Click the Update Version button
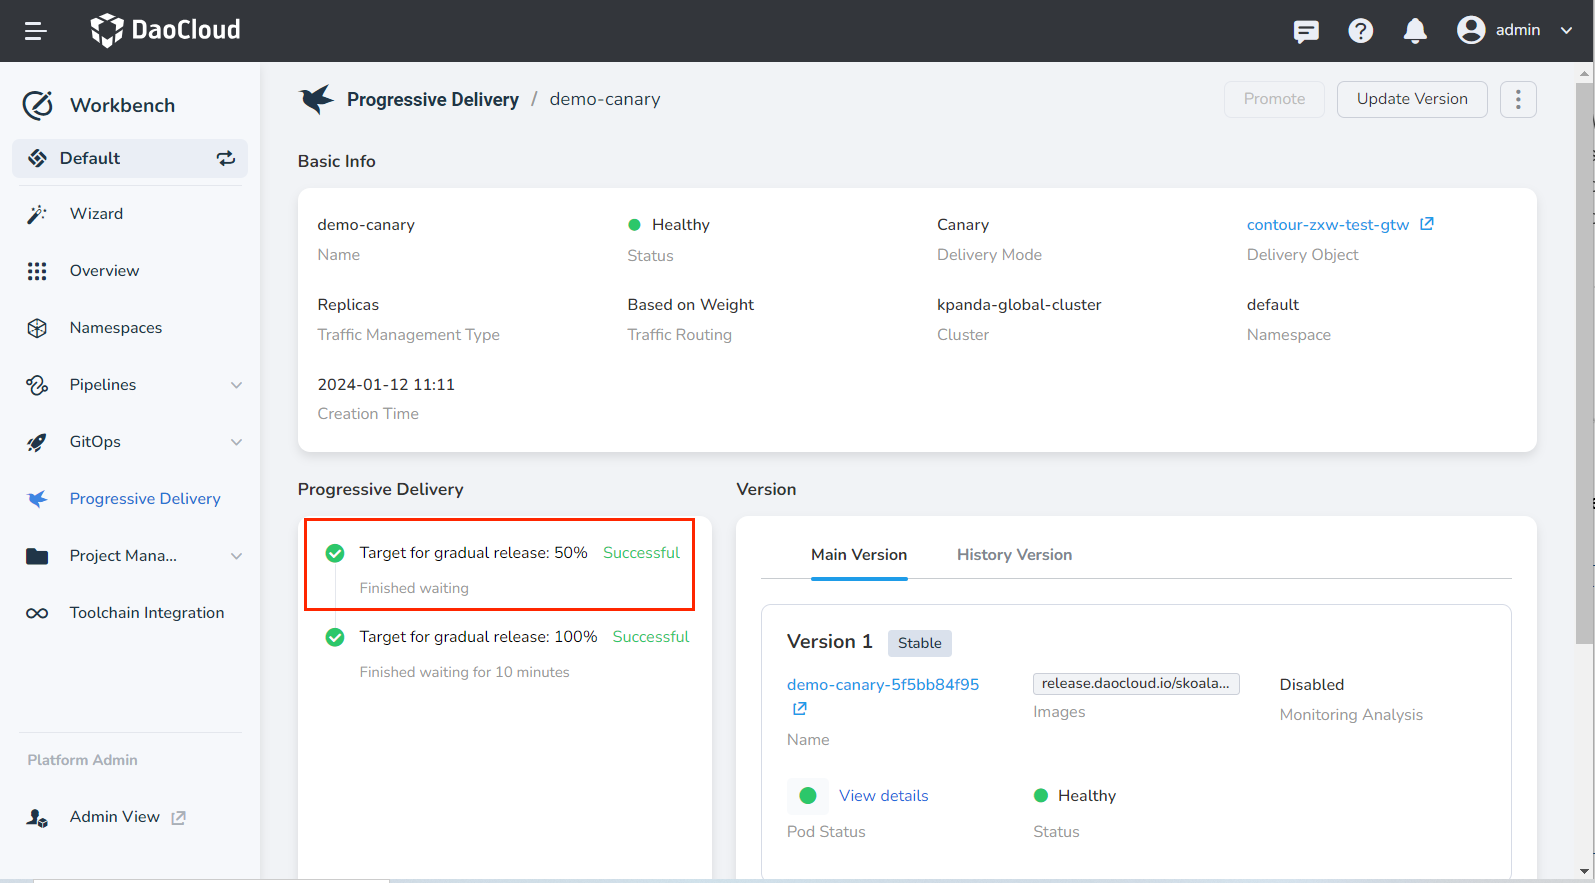 1411,99
